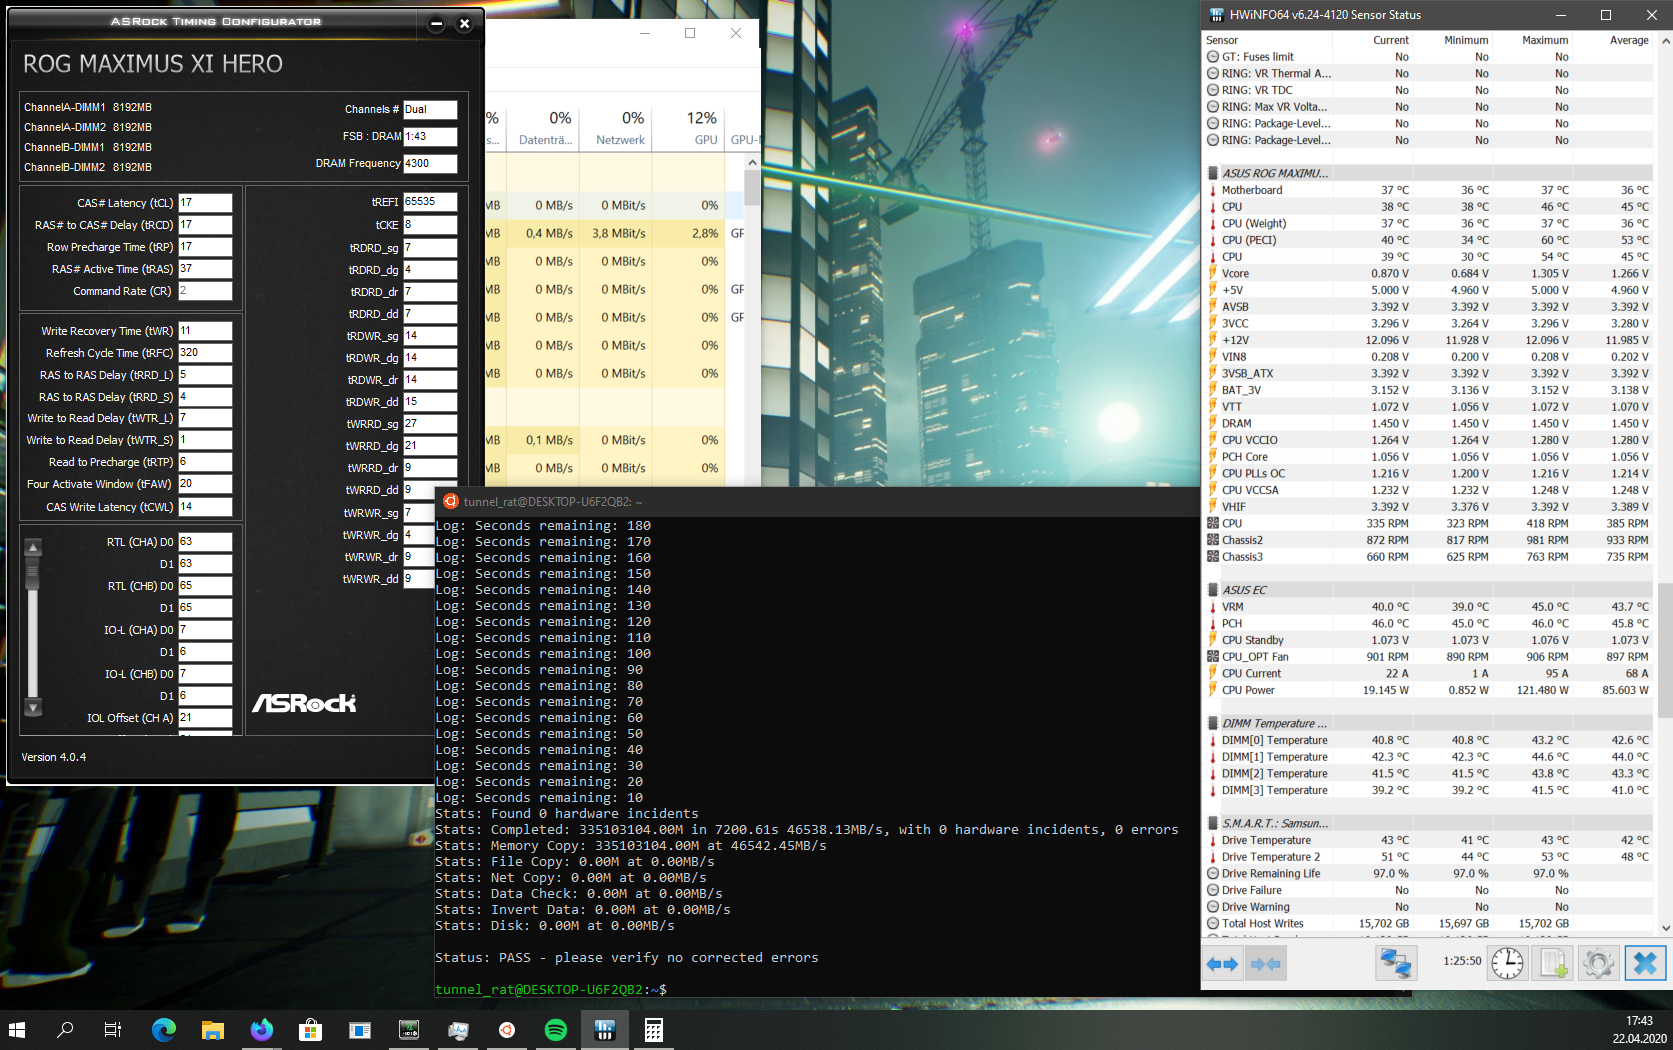This screenshot has width=1673, height=1050.
Task: Minimize the ASRock Timing Configurator window
Action: (436, 23)
